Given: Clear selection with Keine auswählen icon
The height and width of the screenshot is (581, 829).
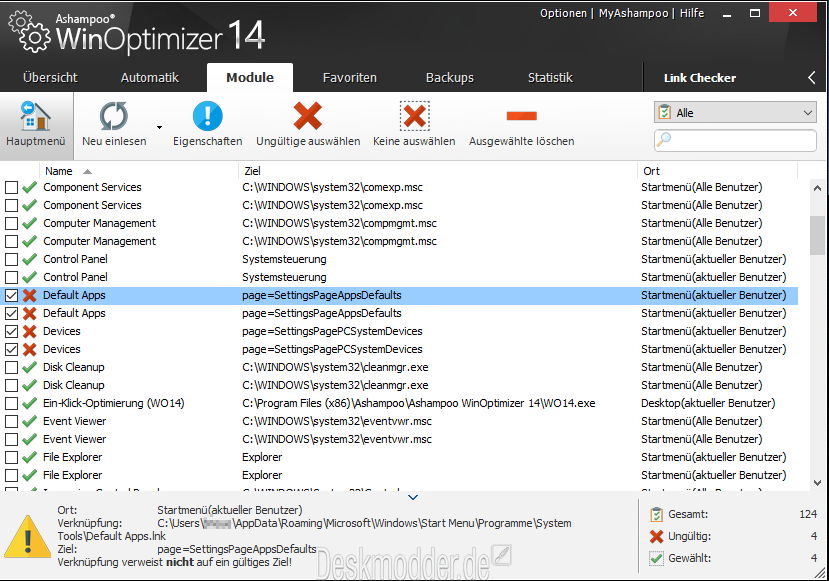Looking at the screenshot, I should [x=414, y=116].
